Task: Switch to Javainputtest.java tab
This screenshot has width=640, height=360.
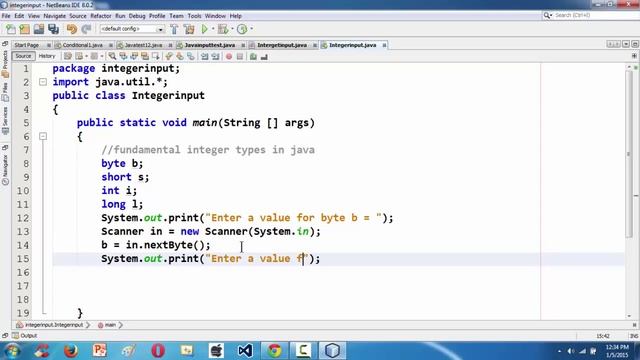Action: tap(210, 45)
